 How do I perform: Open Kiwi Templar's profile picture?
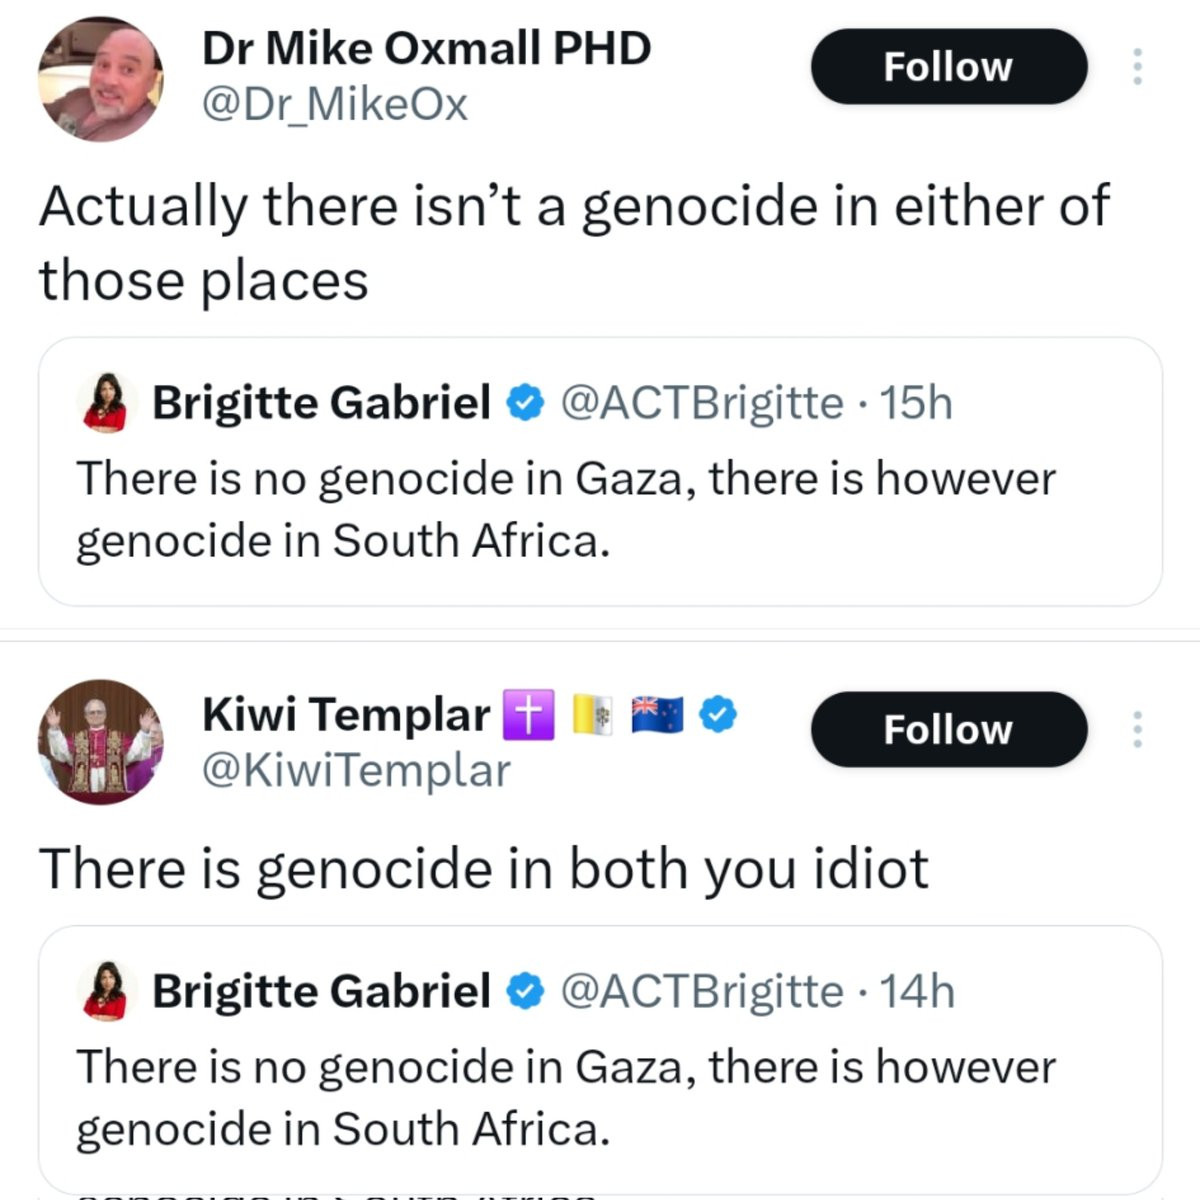click(100, 742)
